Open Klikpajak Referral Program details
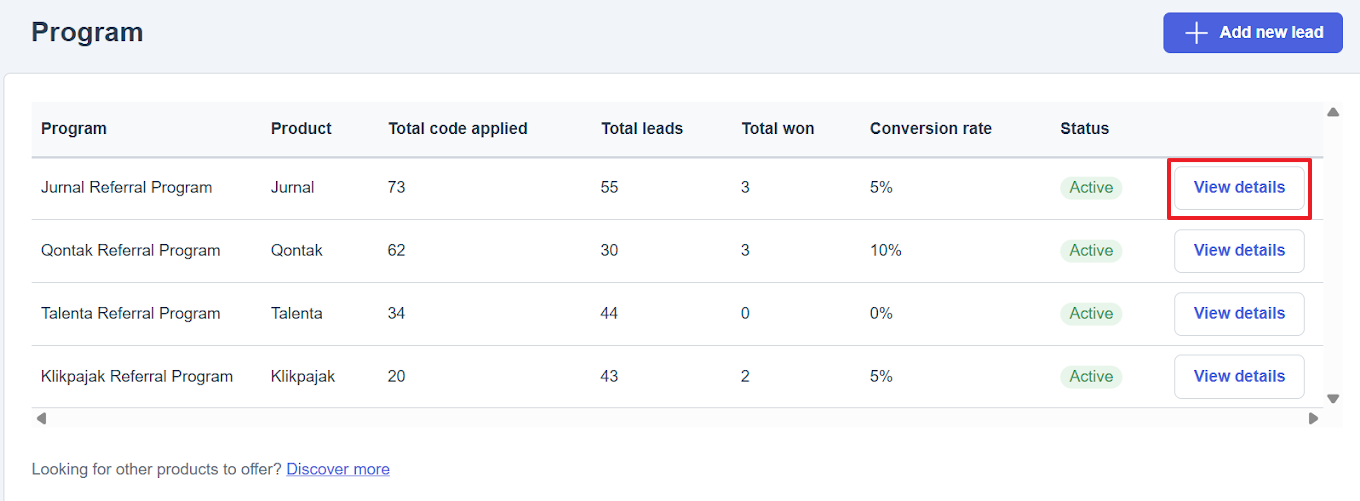This screenshot has width=1360, height=501. point(1239,377)
